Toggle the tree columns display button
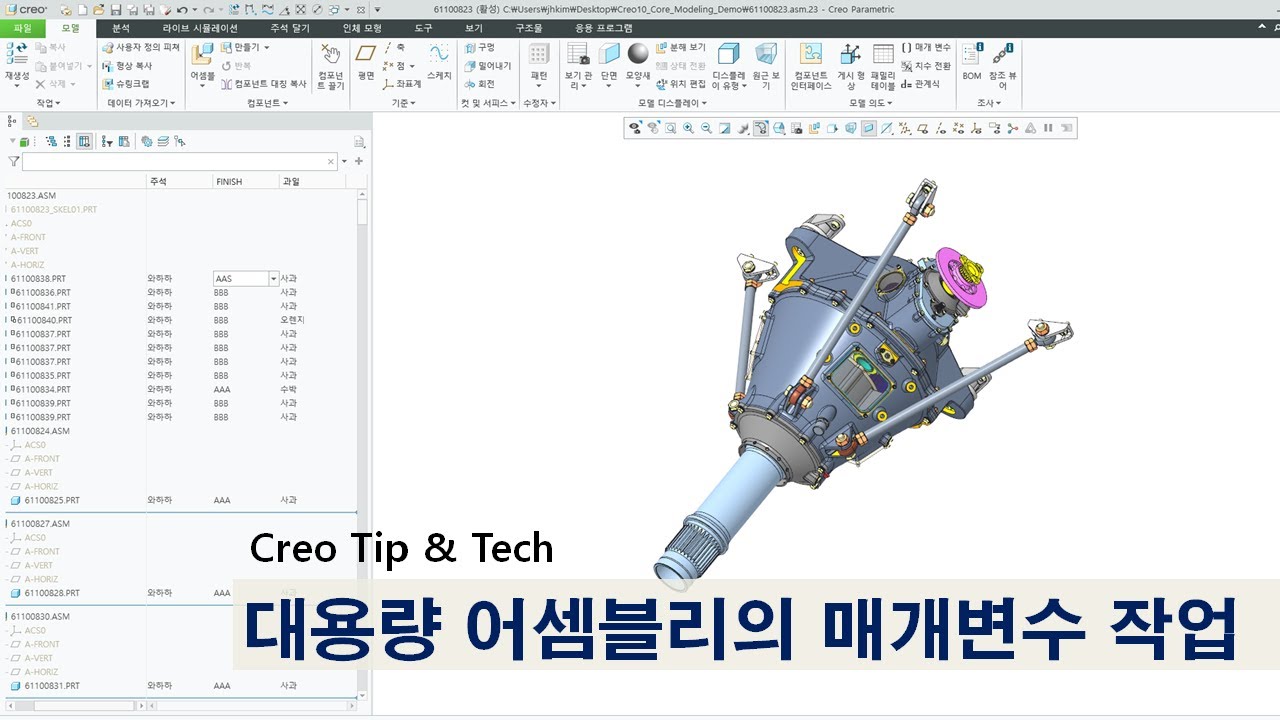Image resolution: width=1280 pixels, height=720 pixels. click(x=84, y=142)
